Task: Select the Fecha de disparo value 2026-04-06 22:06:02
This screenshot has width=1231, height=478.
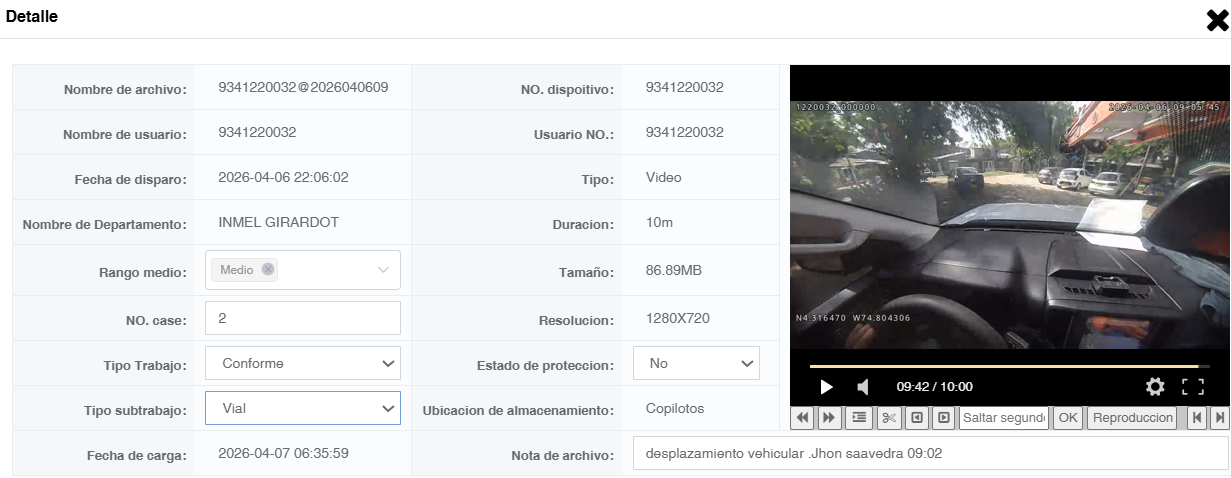Action: (x=283, y=177)
